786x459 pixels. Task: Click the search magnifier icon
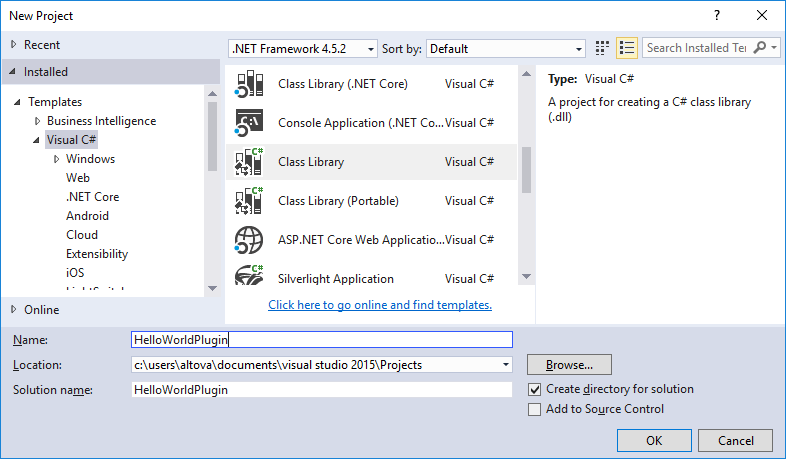point(760,48)
